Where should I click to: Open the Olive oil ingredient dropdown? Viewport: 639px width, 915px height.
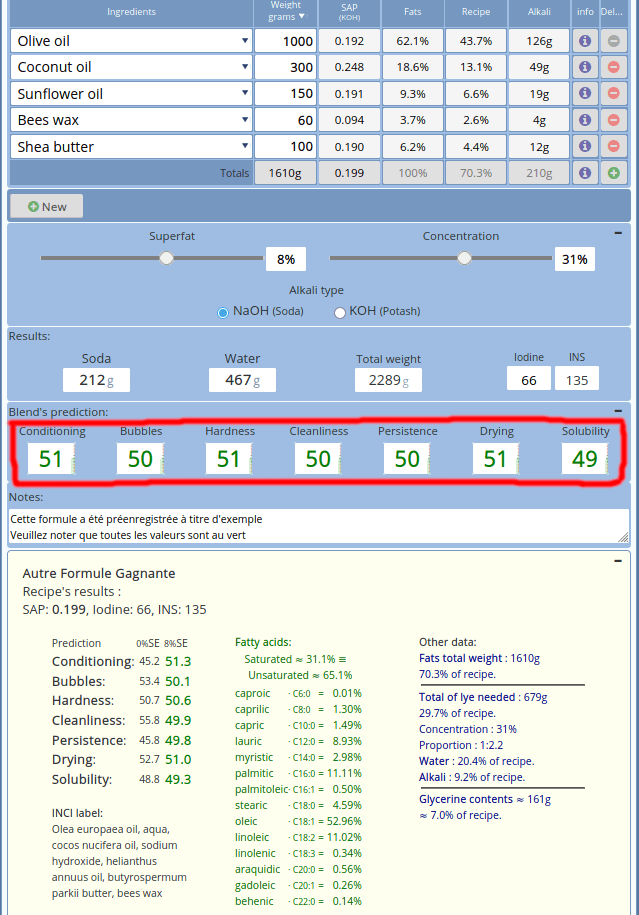(245, 41)
